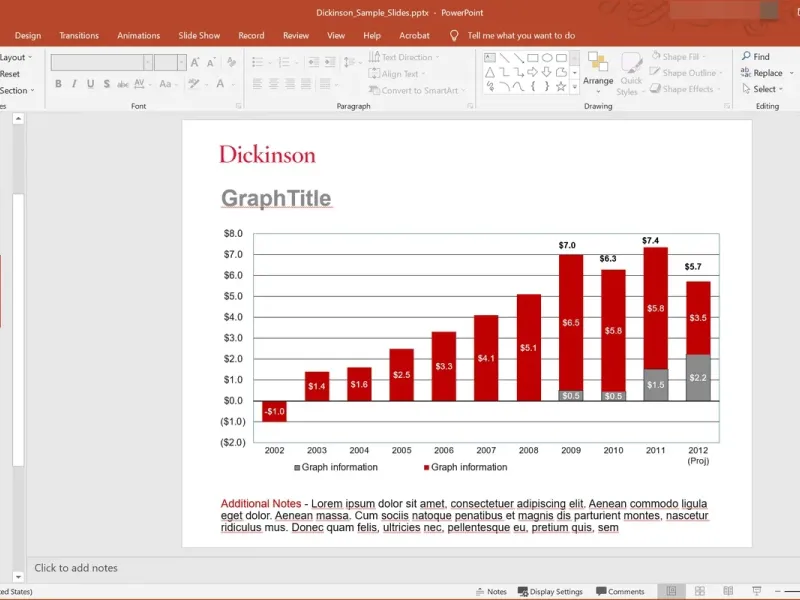Choose the Elbow Arrow Connector shape

(x=518, y=72)
